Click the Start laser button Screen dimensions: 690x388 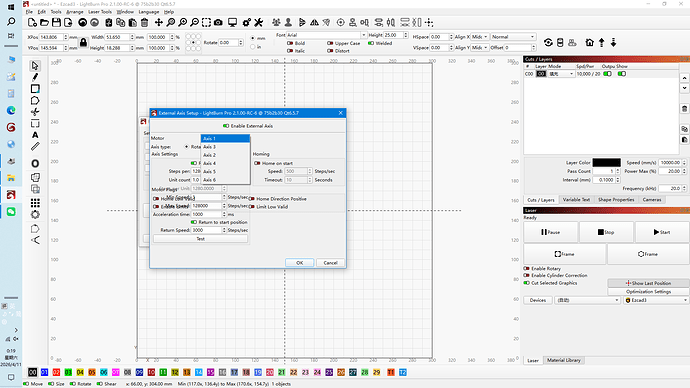pos(662,232)
